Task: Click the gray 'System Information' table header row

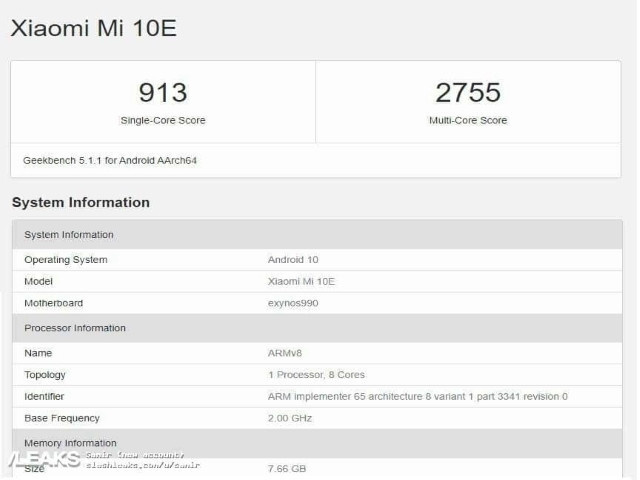Action: coord(317,235)
